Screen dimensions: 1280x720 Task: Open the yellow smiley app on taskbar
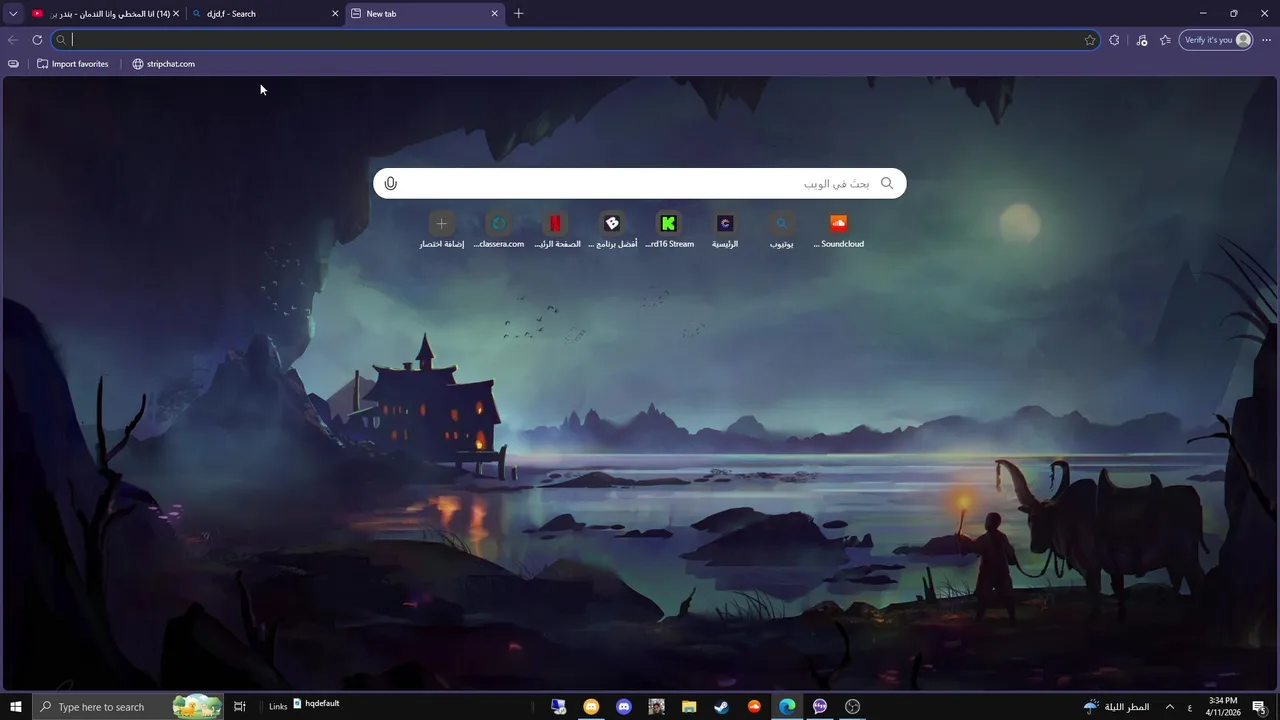coord(591,707)
